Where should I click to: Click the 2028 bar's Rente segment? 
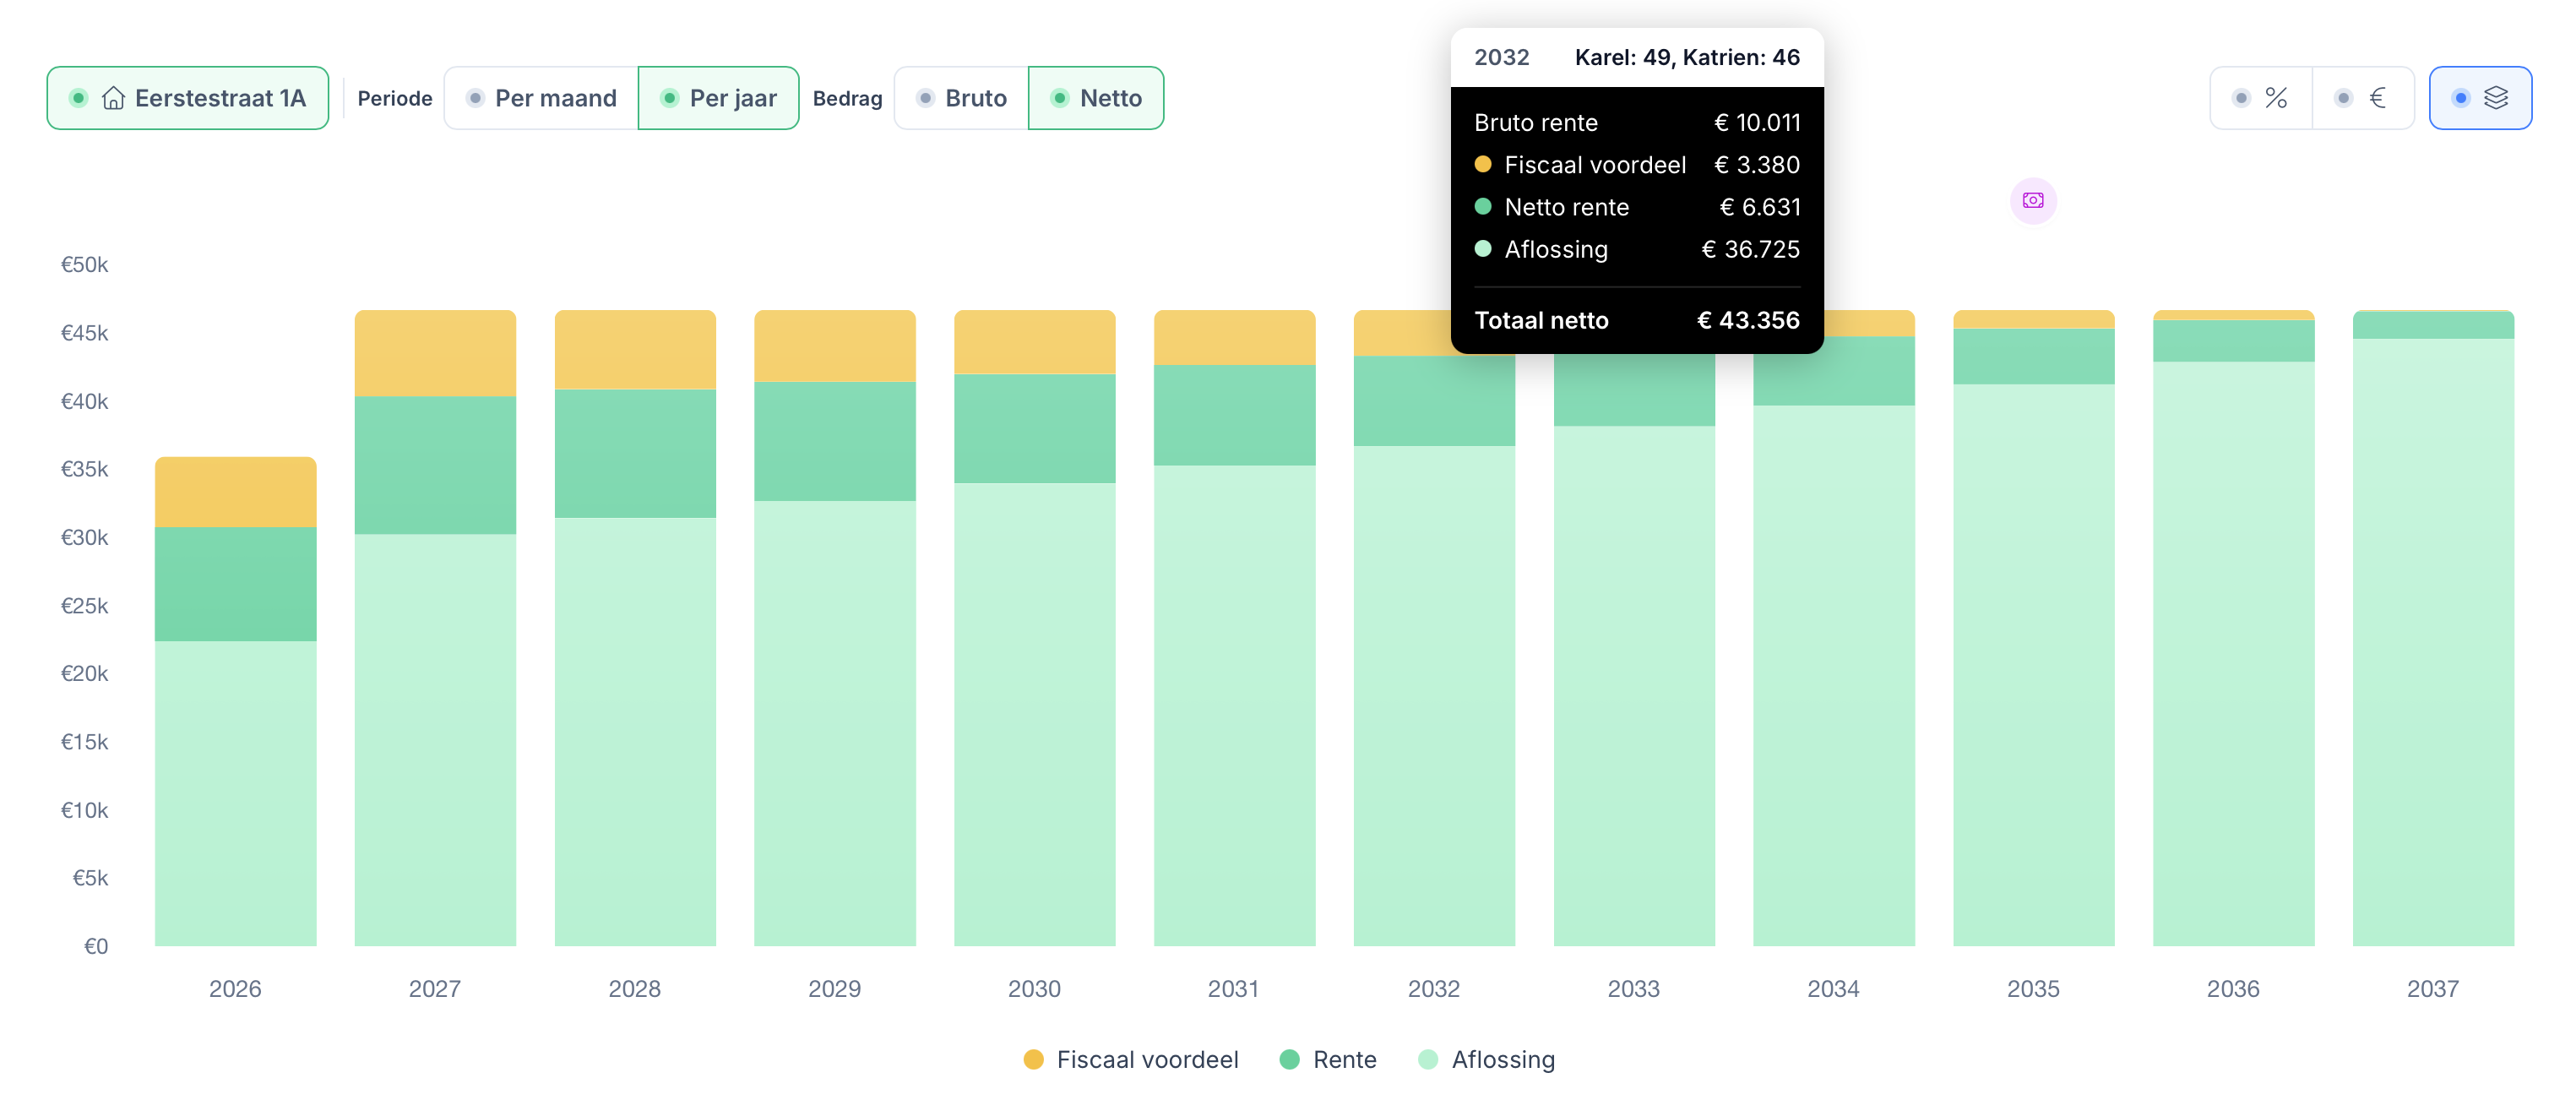[635, 453]
